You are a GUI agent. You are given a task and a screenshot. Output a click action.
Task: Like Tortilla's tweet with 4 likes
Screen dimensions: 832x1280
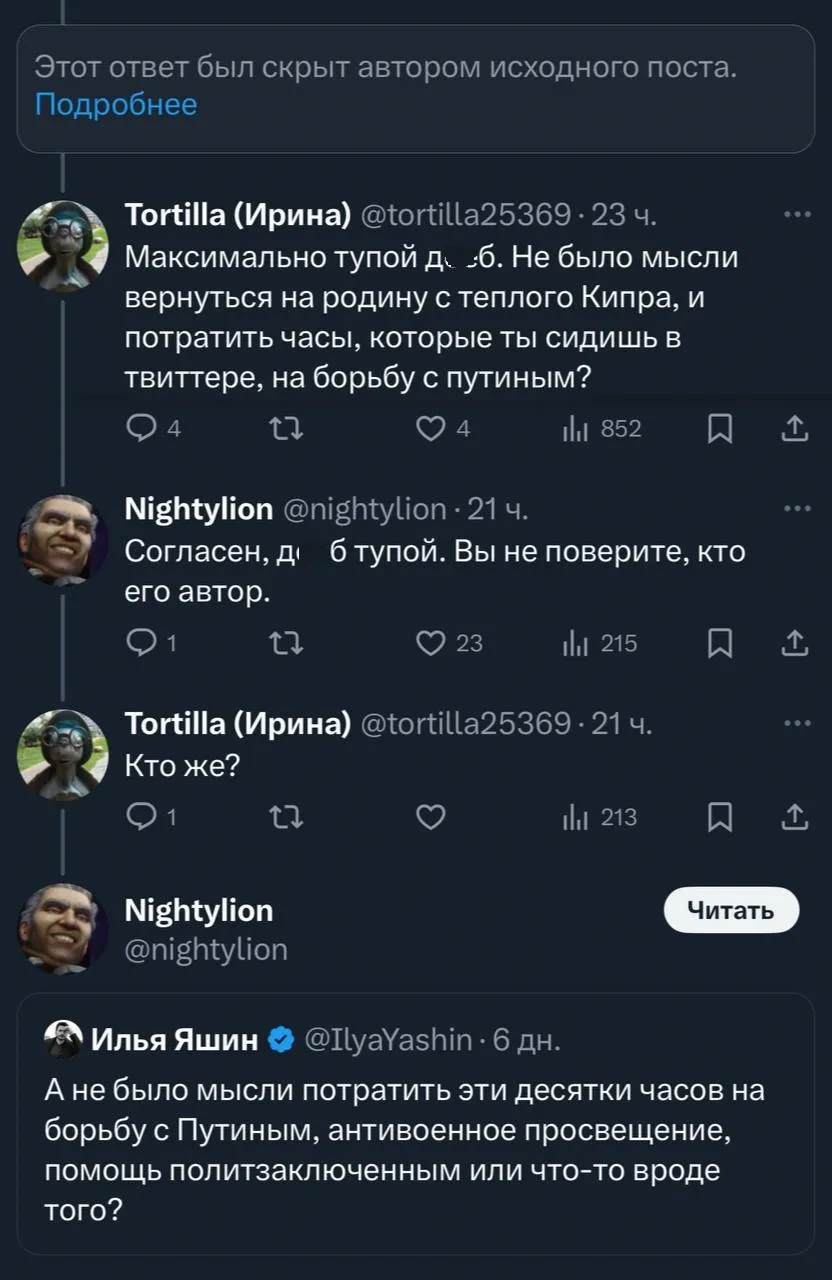coord(431,429)
